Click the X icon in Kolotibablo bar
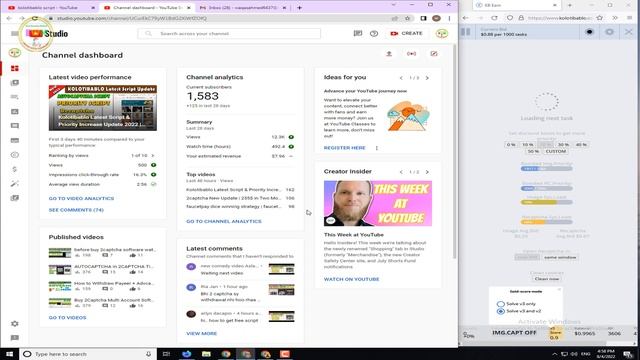Screen dimensions: 640x360 click(629, 32)
